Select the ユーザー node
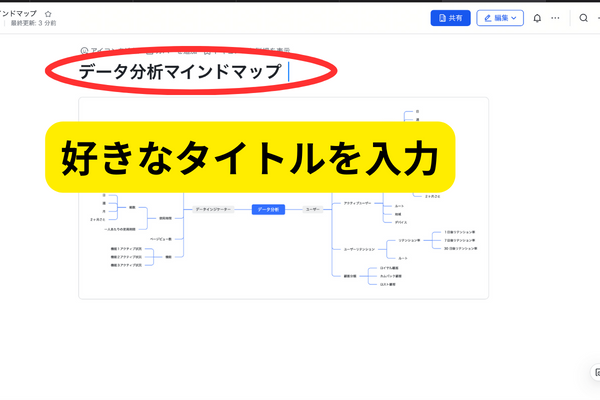 [x=313, y=209]
